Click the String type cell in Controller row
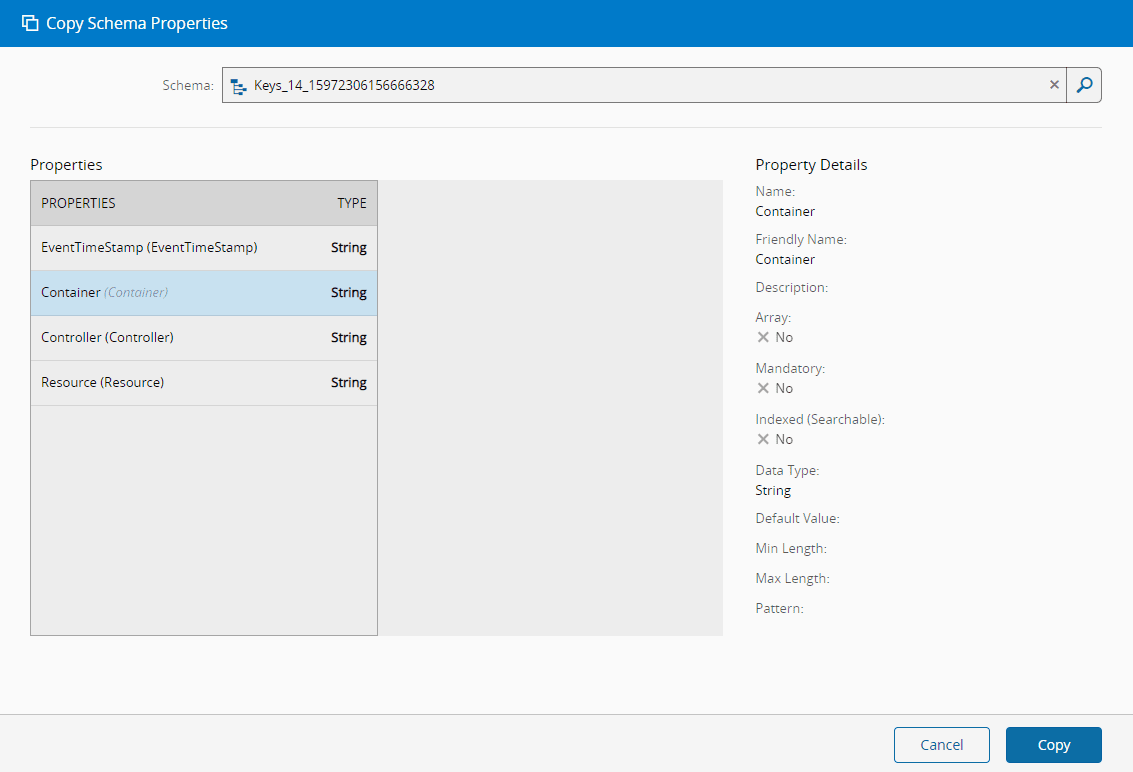 coord(349,338)
